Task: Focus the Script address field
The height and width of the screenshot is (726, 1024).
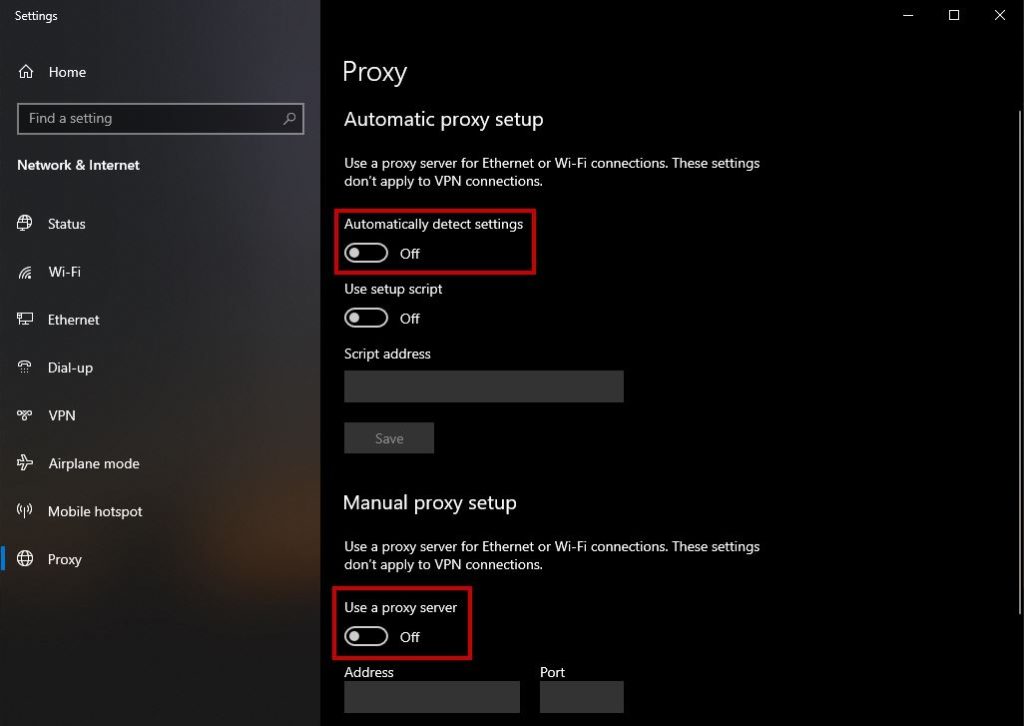Action: point(483,386)
